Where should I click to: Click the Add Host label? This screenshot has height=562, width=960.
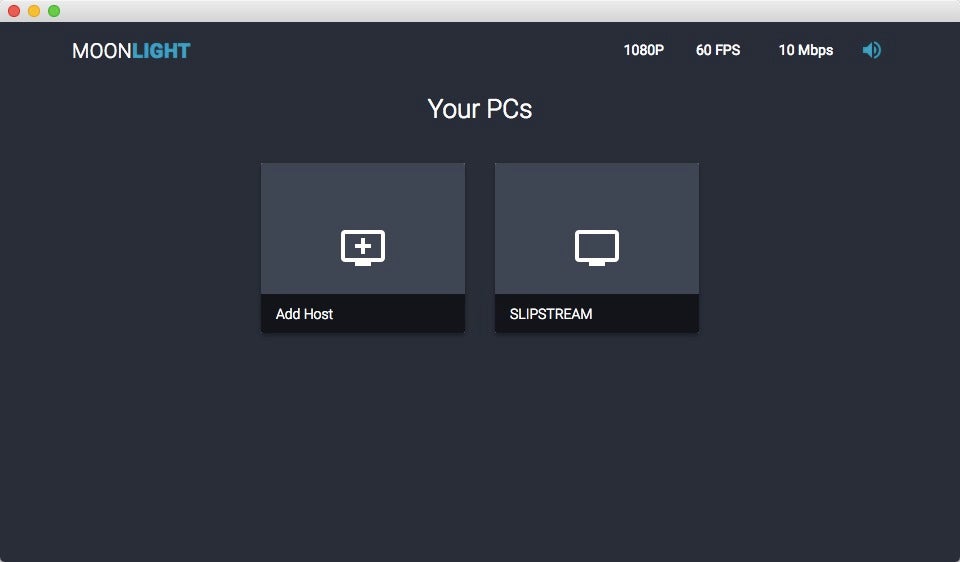(x=304, y=314)
